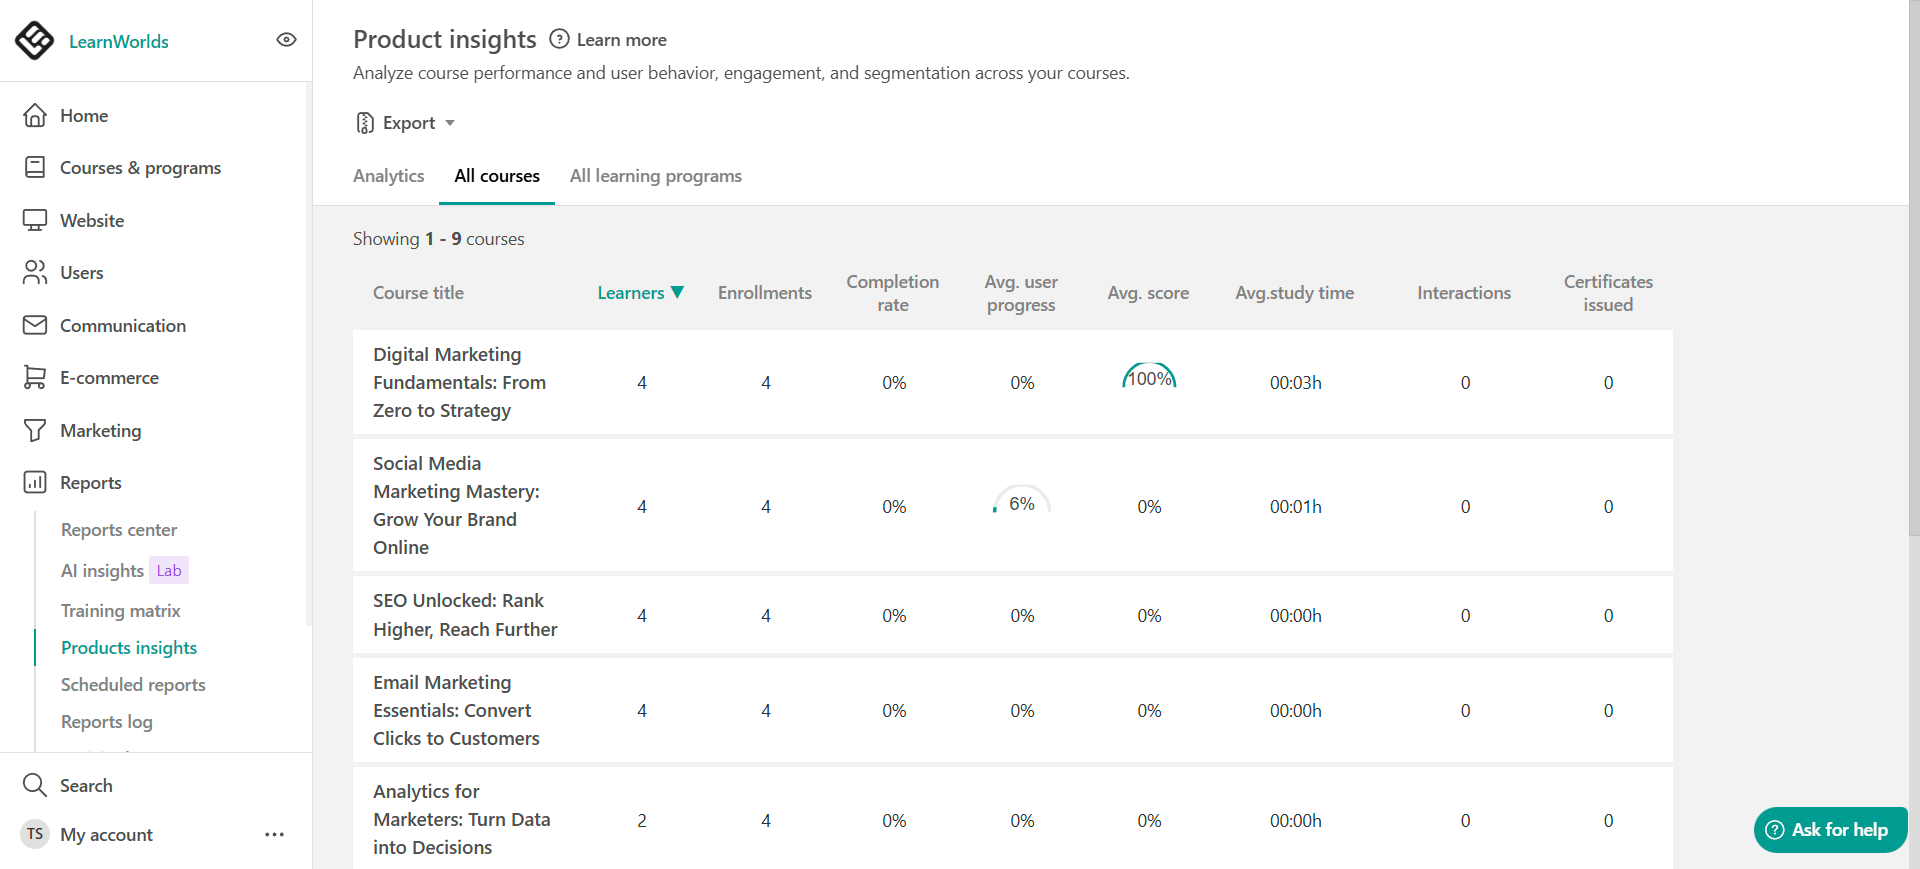Viewport: 1920px width, 869px height.
Task: Open AI insights Lab menu item
Action: click(x=124, y=570)
